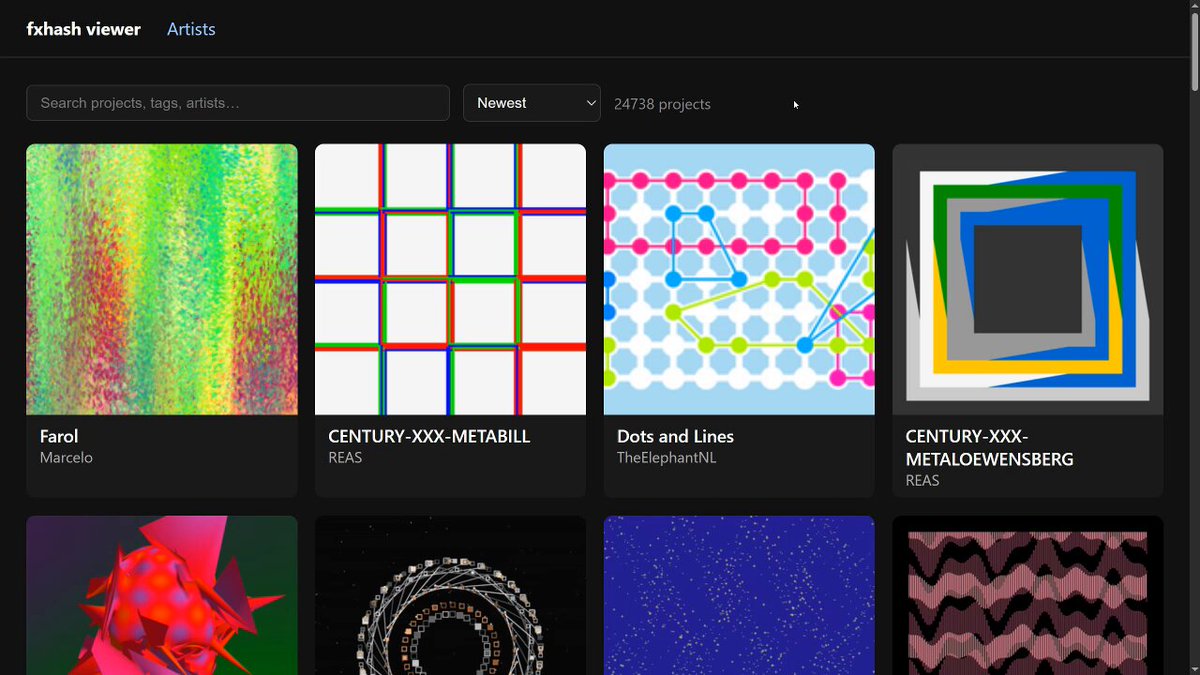Viewport: 1200px width, 675px height.
Task: Click the CENTURY-XXX-METABILL project title
Action: point(429,436)
